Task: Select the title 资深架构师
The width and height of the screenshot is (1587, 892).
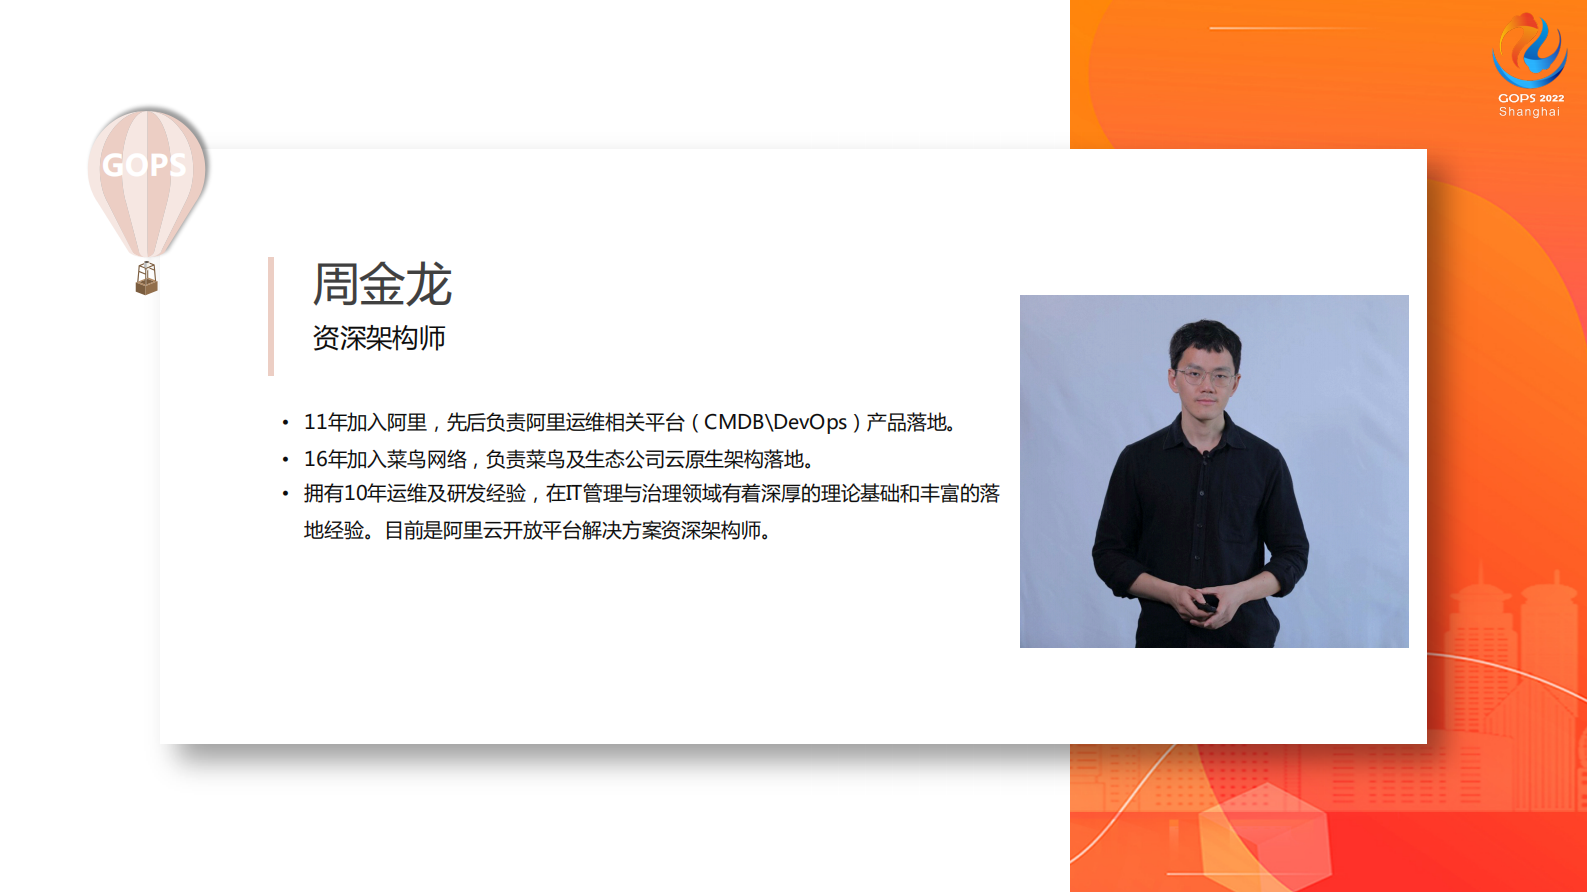Action: pos(379,338)
